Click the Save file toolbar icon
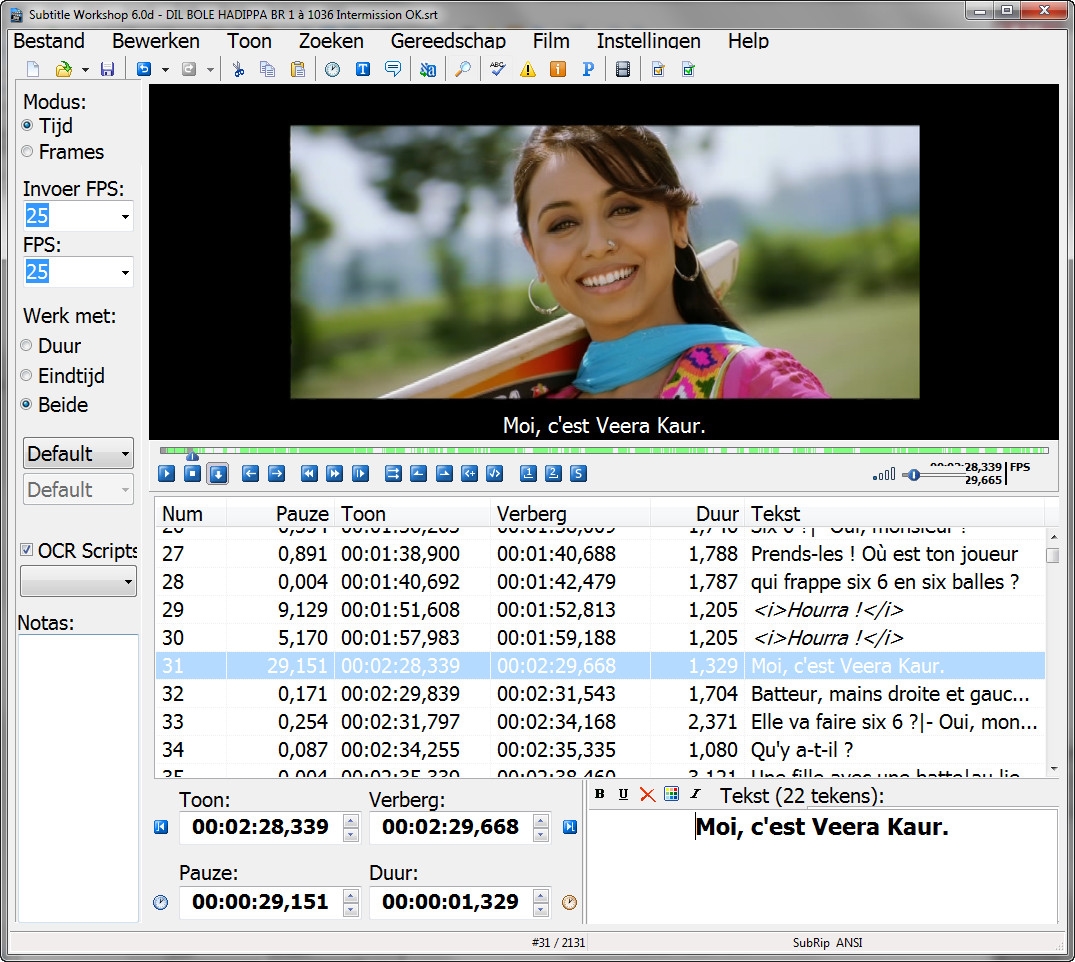This screenshot has width=1075, height=962. pyautogui.click(x=107, y=69)
